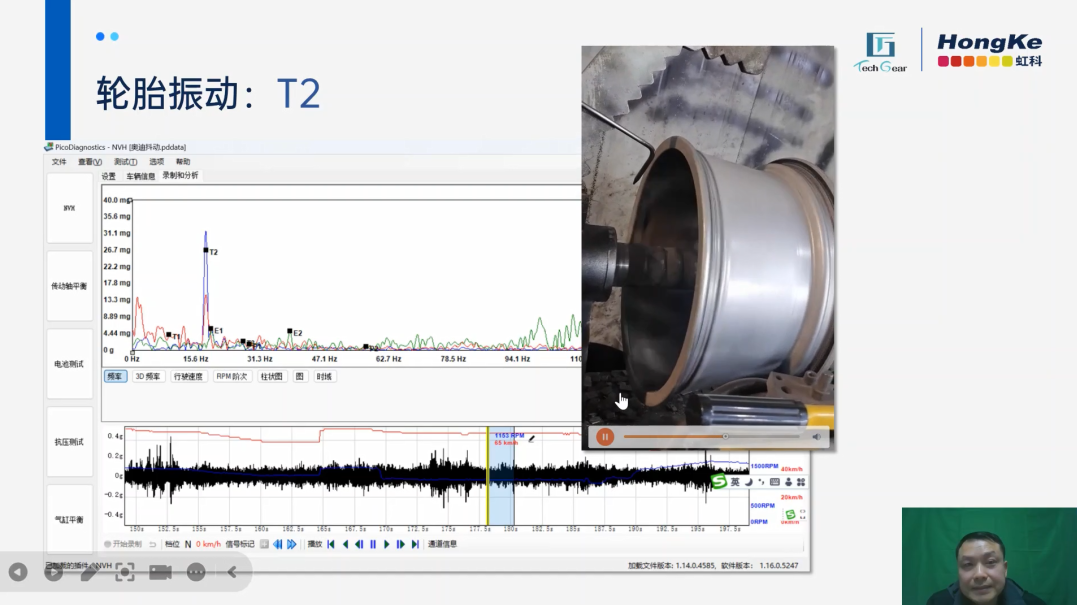Switch to 时域 time domain view
Screen dimensions: 1077x605
[x=324, y=376]
